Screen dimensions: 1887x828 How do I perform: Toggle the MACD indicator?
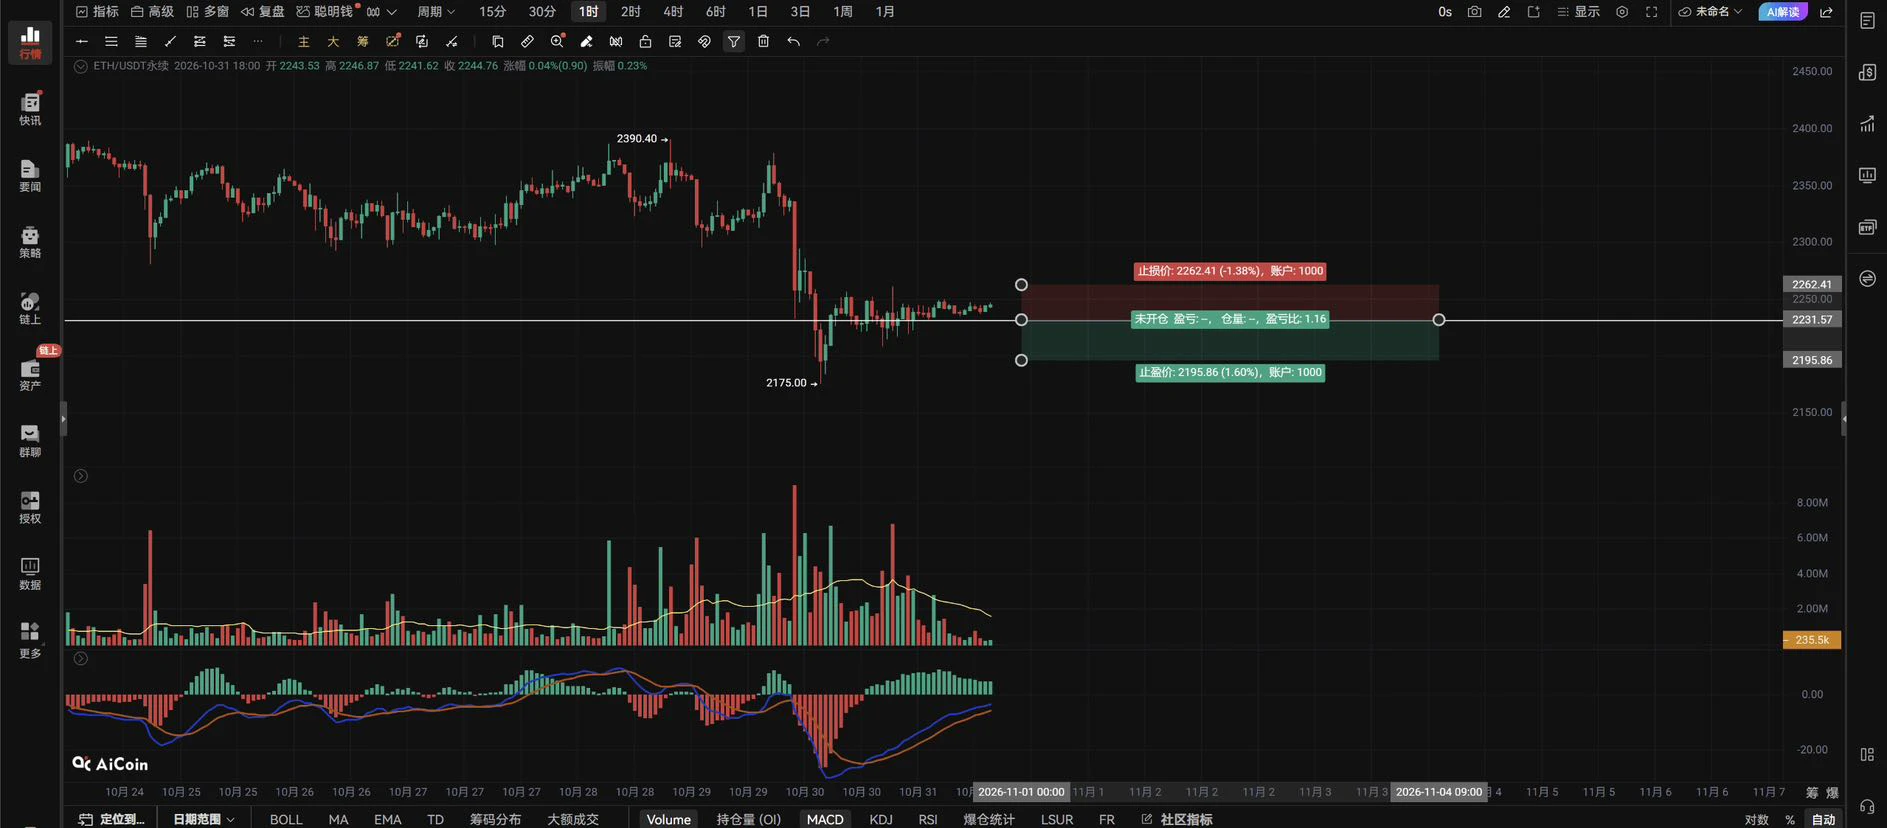(x=825, y=819)
